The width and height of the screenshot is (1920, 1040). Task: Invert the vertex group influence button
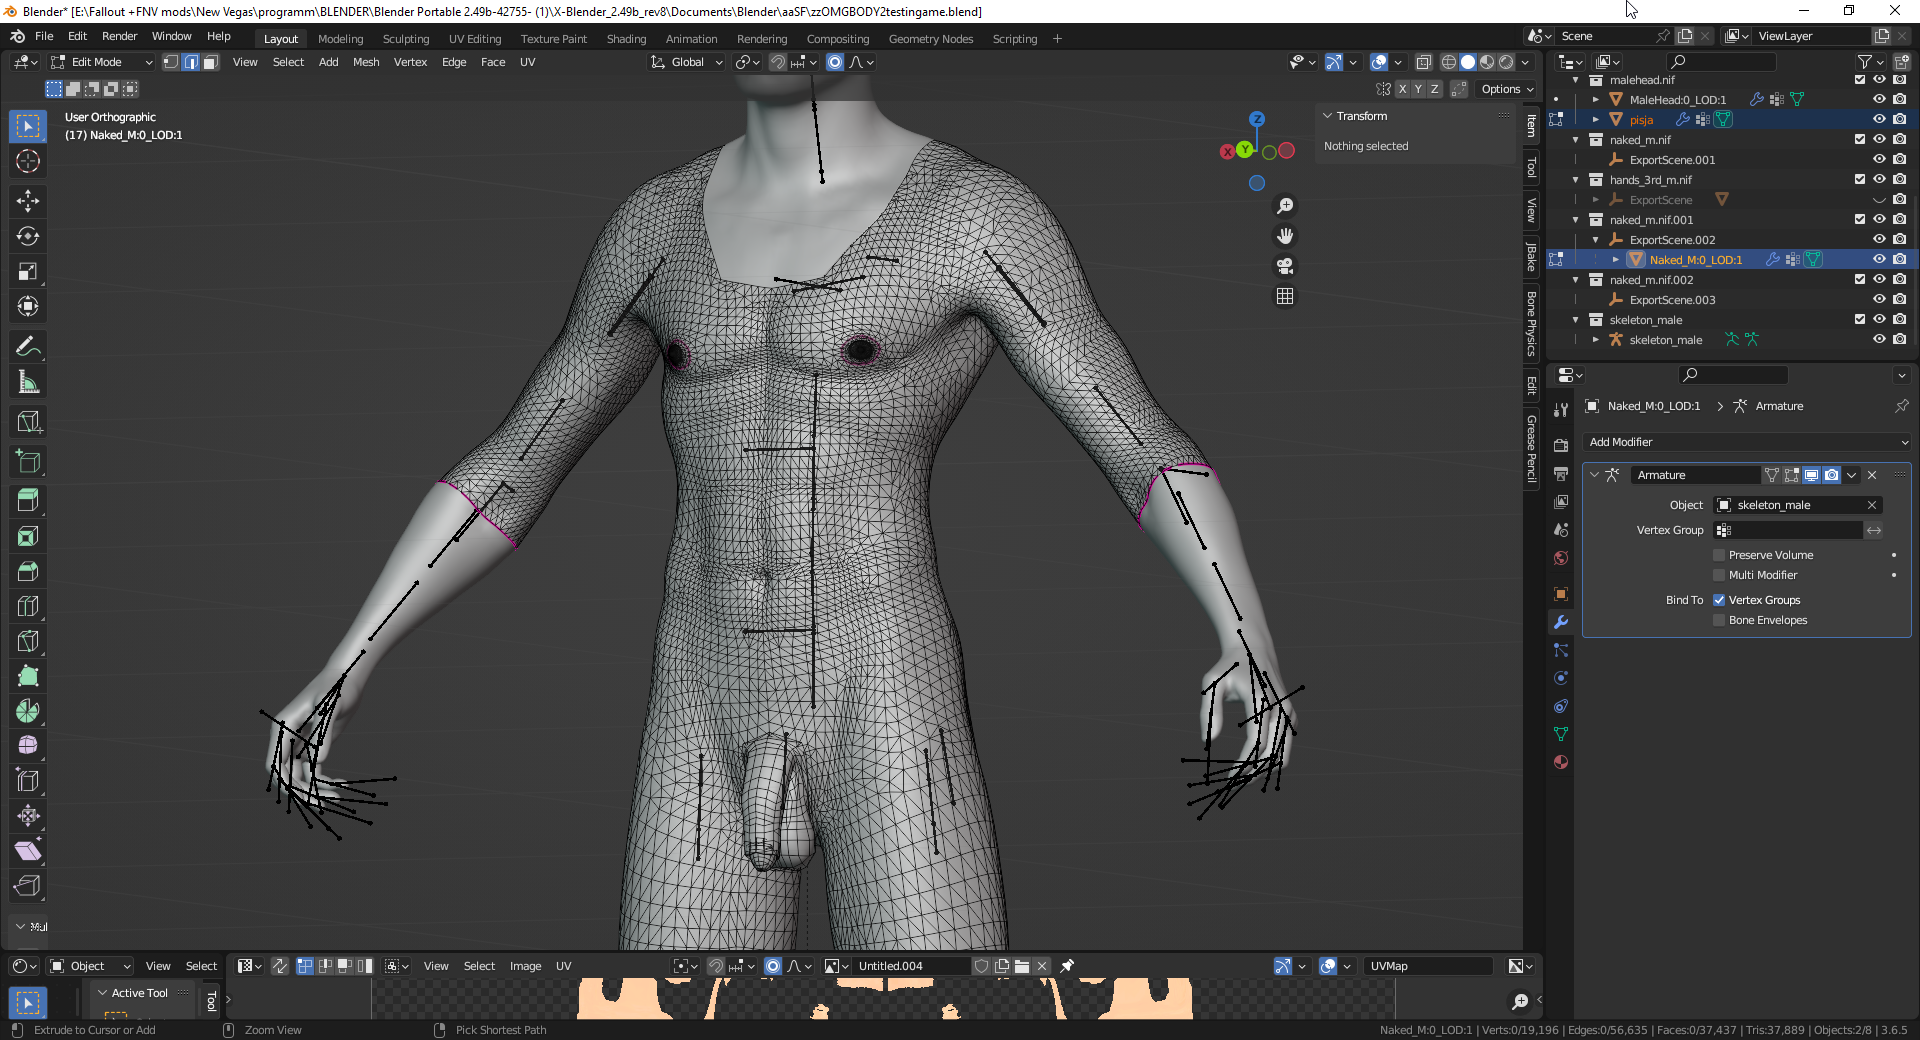(x=1874, y=530)
